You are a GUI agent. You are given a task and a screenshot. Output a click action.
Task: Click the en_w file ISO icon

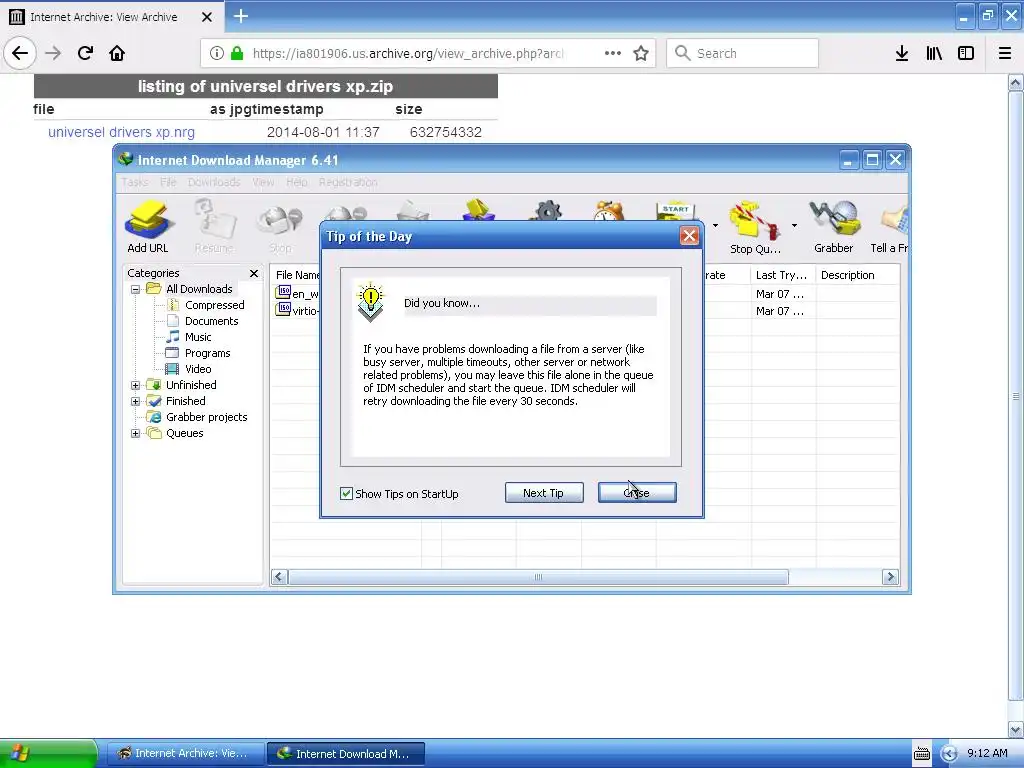click(283, 293)
